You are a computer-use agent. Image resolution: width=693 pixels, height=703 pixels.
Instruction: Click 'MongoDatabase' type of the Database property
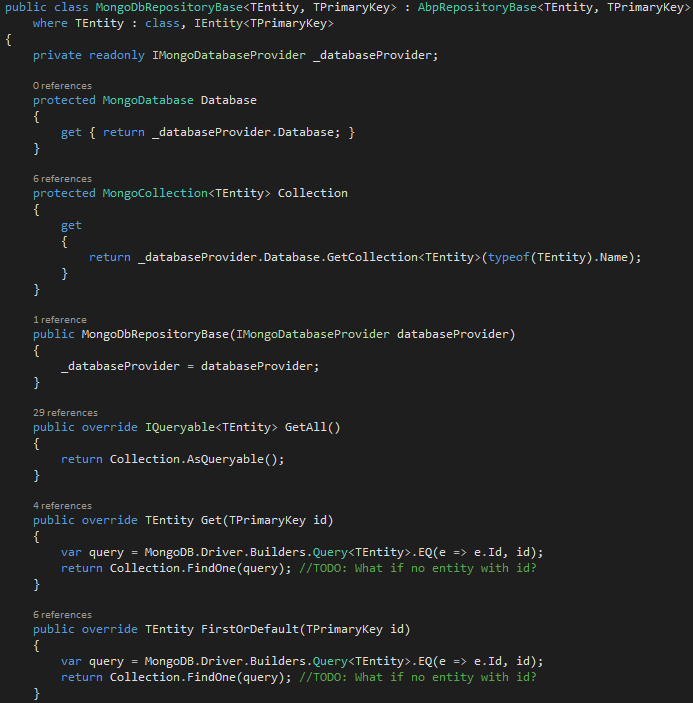click(148, 100)
